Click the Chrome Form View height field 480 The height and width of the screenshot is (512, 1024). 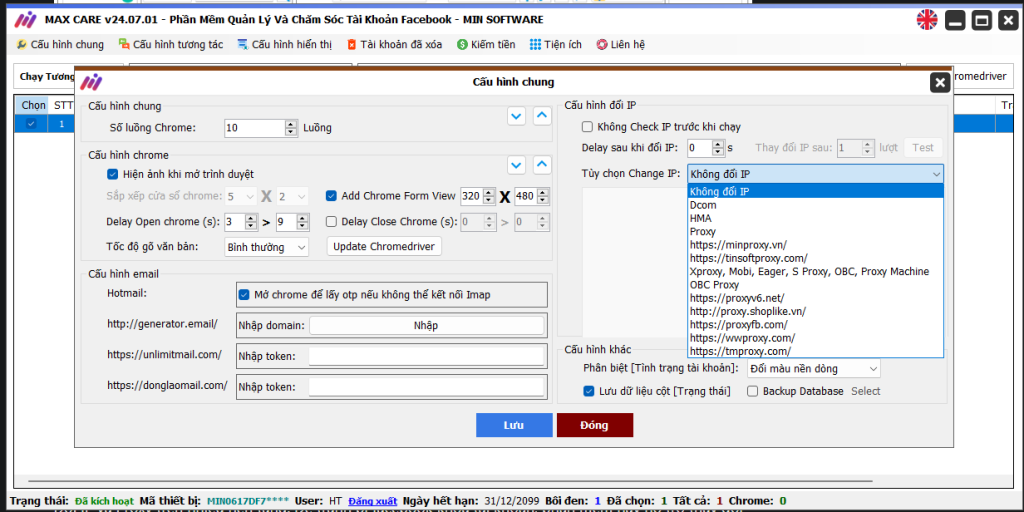[526, 196]
